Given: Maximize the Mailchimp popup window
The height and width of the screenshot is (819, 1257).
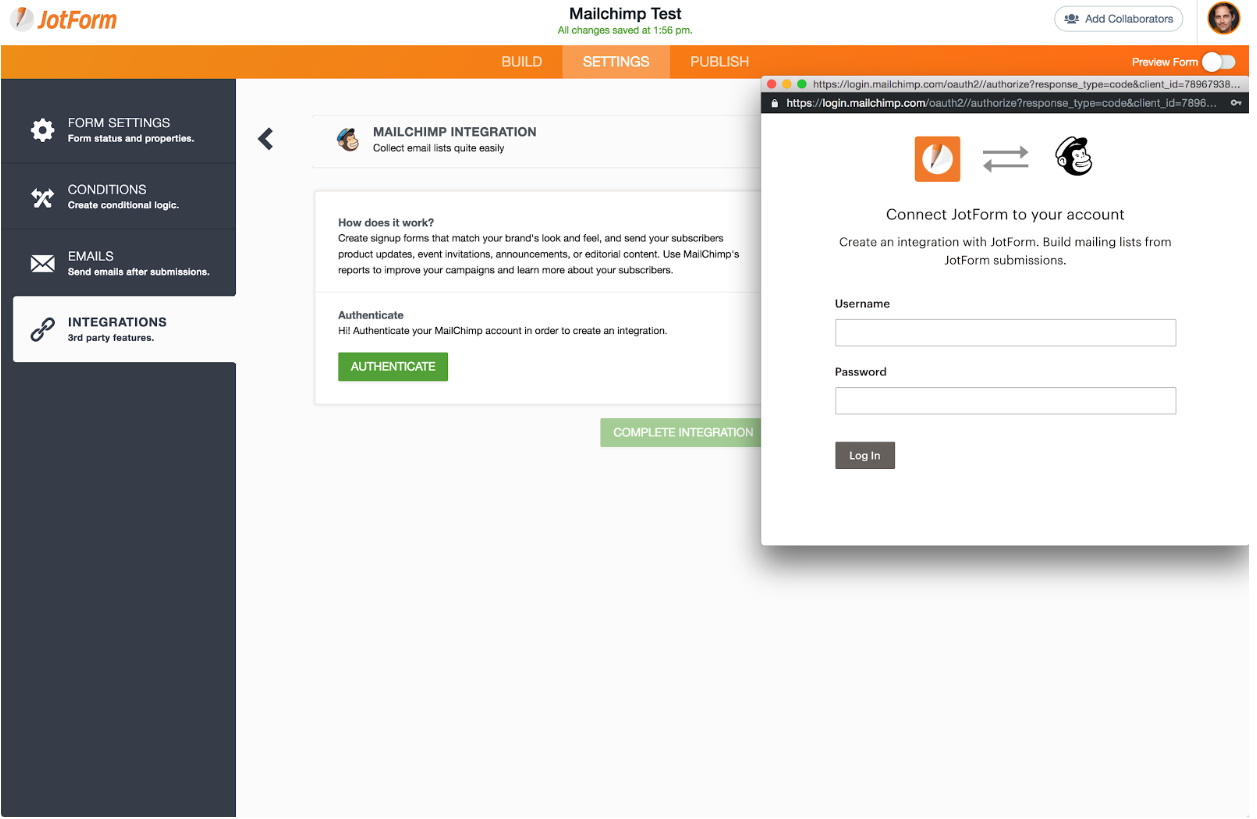Looking at the screenshot, I should point(802,85).
